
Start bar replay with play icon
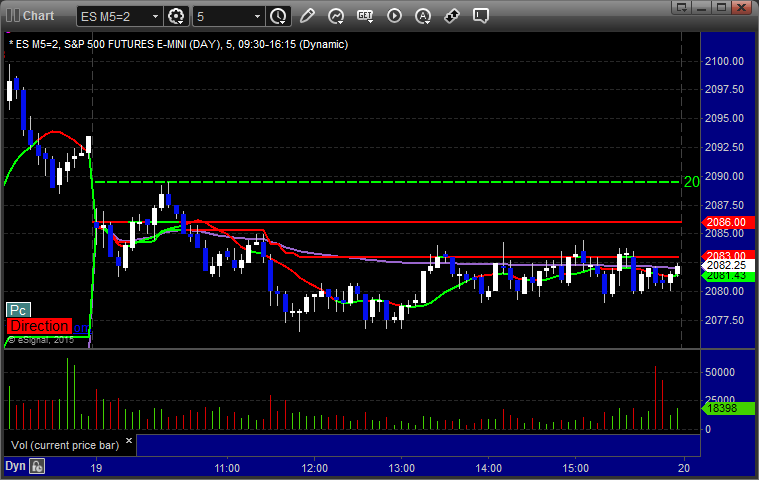[x=395, y=16]
